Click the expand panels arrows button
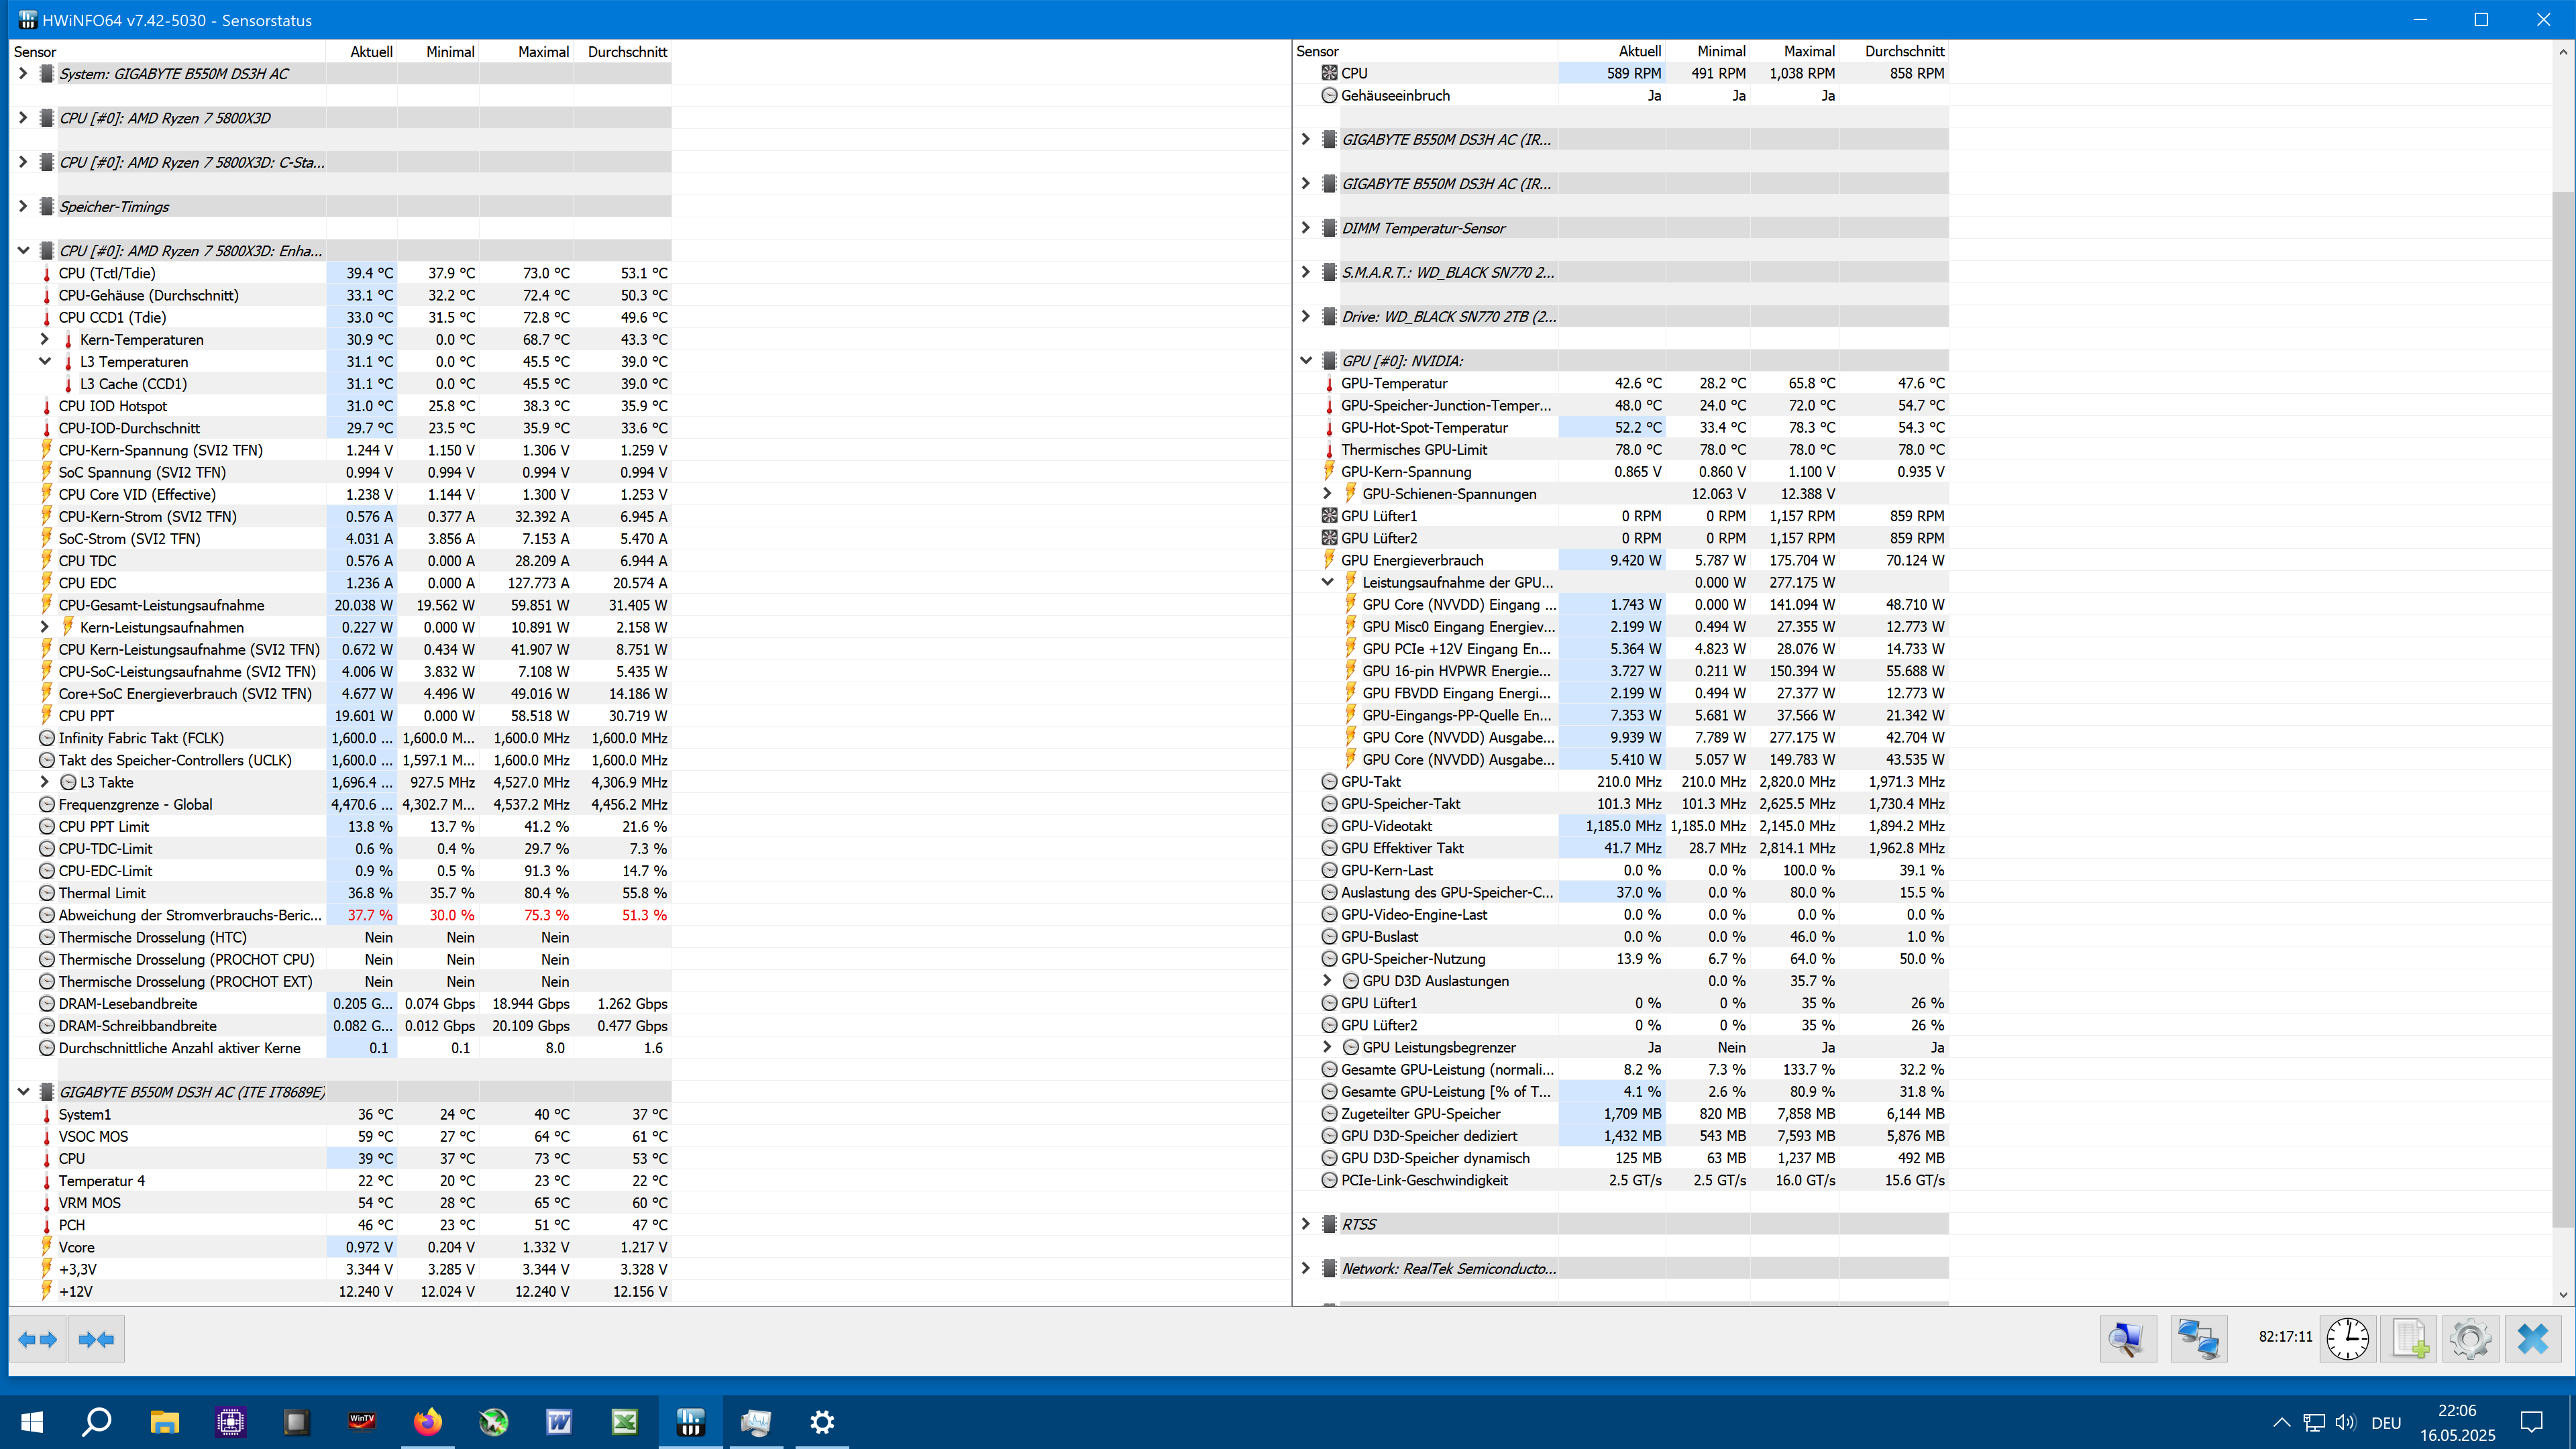The width and height of the screenshot is (2576, 1449). click(x=38, y=1339)
